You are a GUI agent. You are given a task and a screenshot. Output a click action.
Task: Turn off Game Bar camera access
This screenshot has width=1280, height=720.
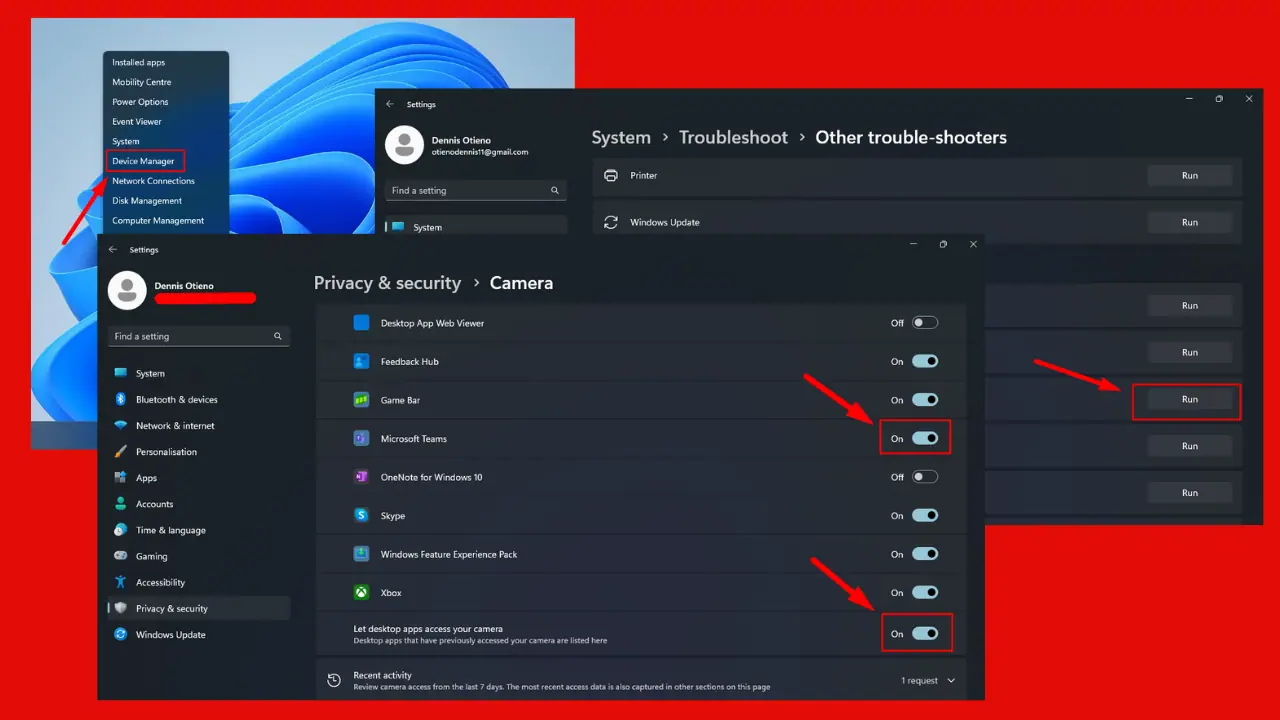[x=925, y=400]
